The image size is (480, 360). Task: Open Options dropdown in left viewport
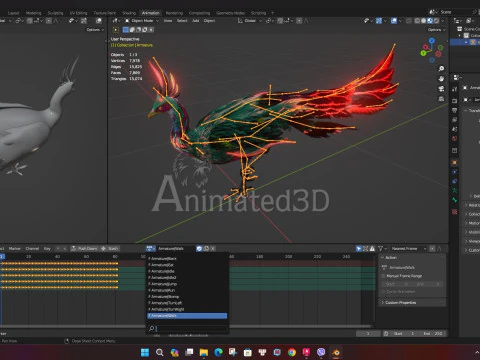tap(95, 30)
